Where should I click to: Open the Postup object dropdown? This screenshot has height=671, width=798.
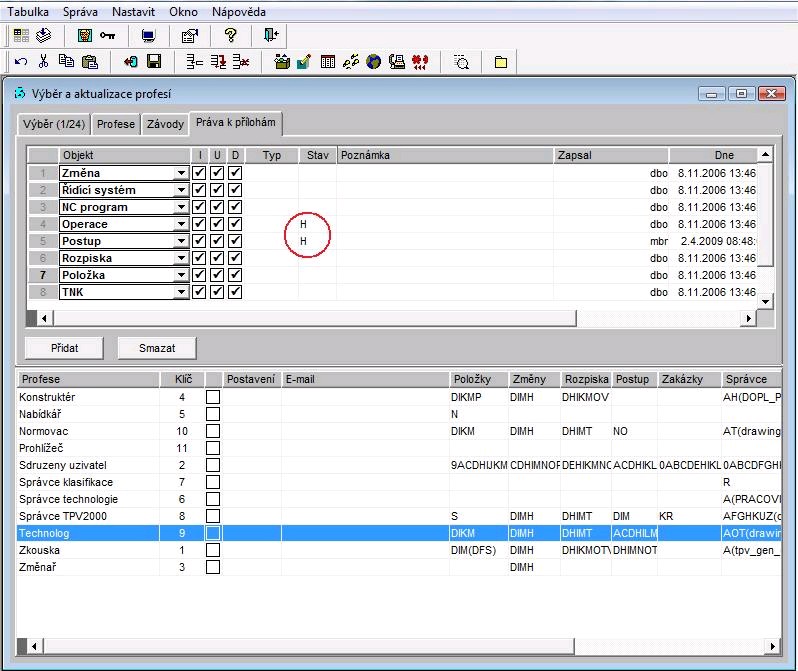pyautogui.click(x=181, y=241)
